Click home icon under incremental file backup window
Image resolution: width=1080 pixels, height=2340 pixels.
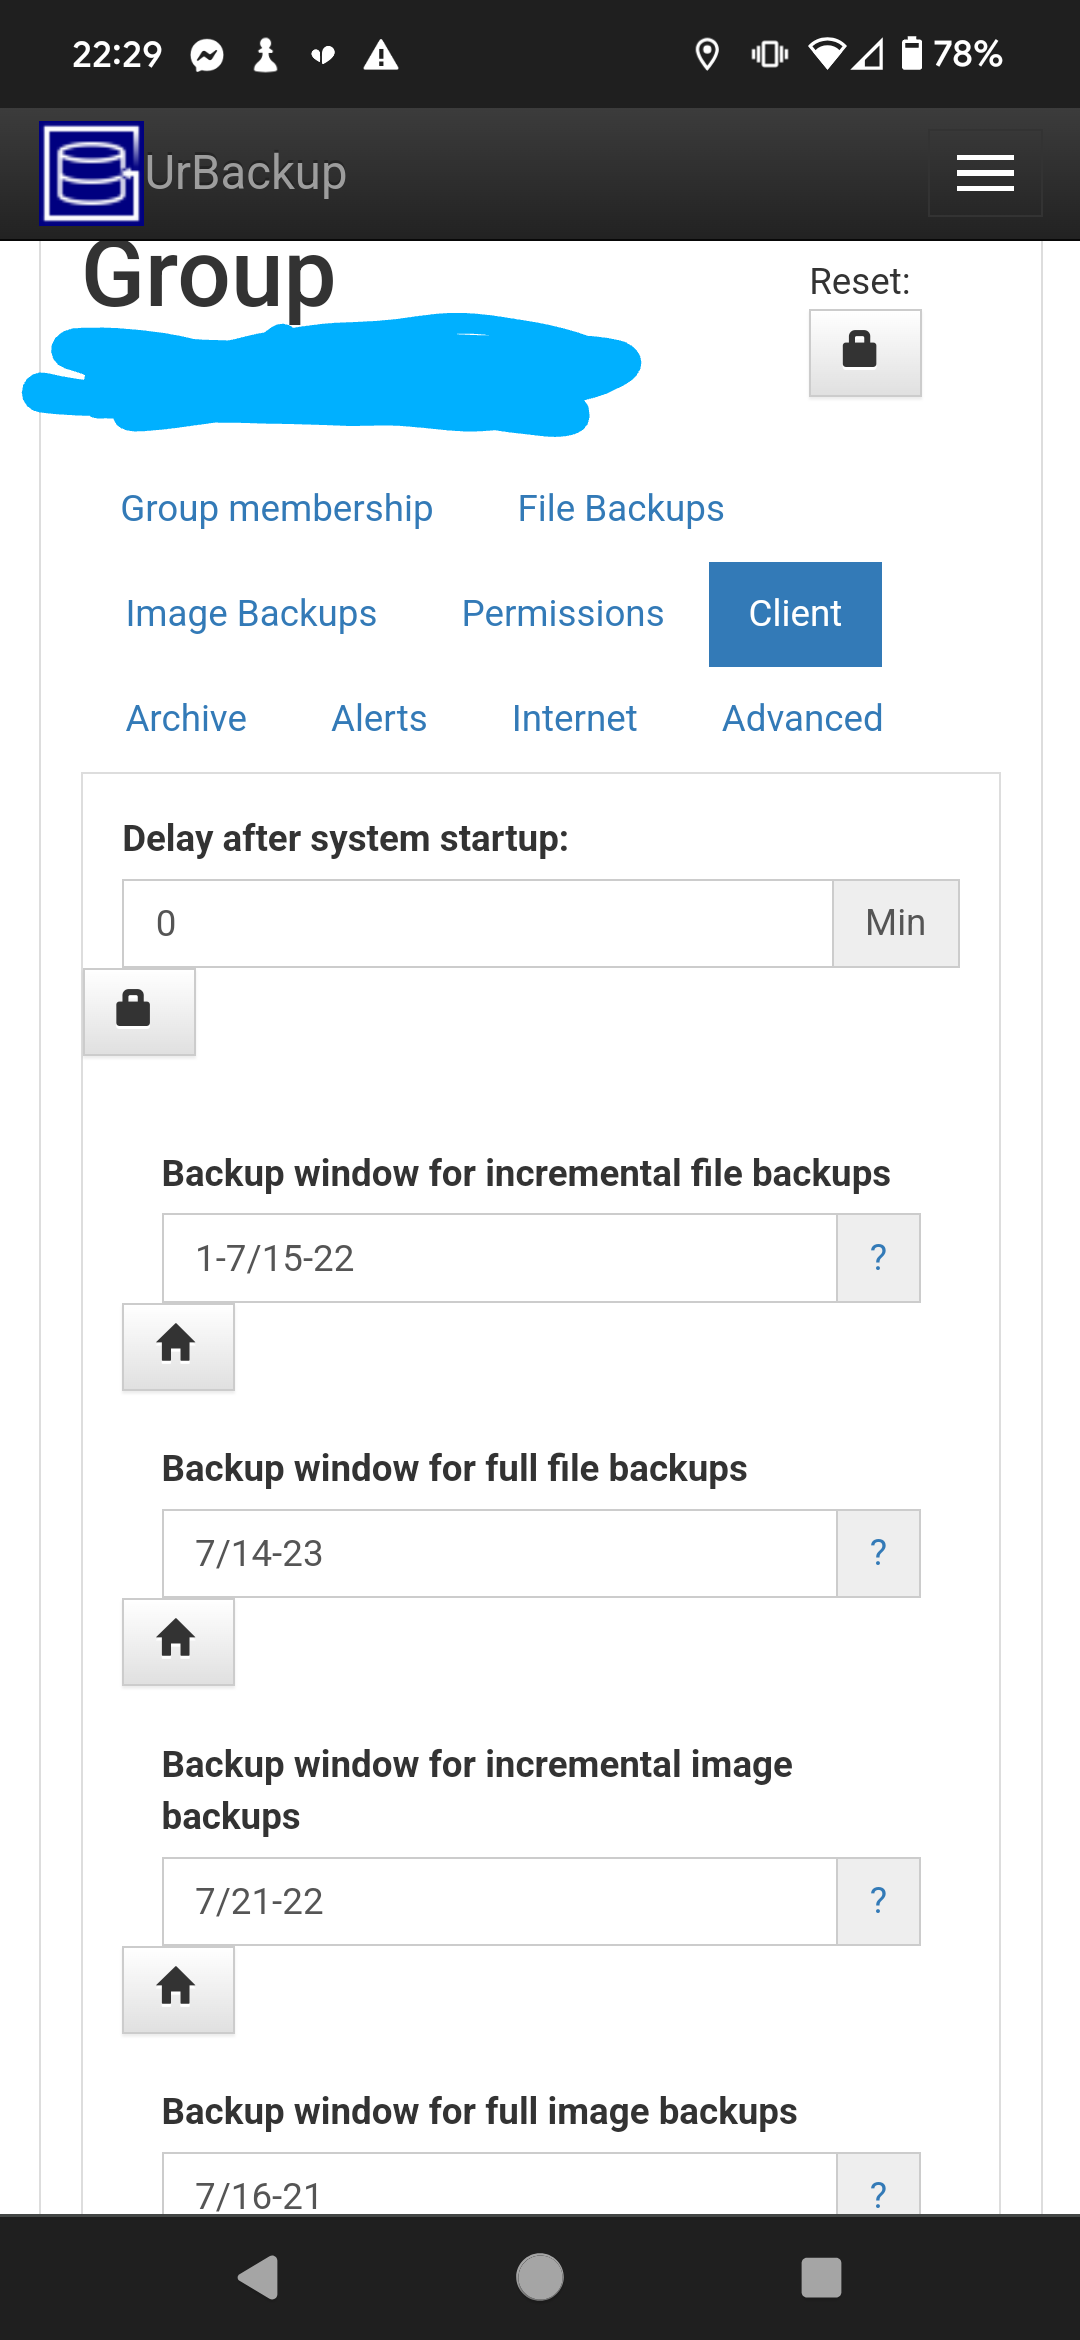point(178,1346)
